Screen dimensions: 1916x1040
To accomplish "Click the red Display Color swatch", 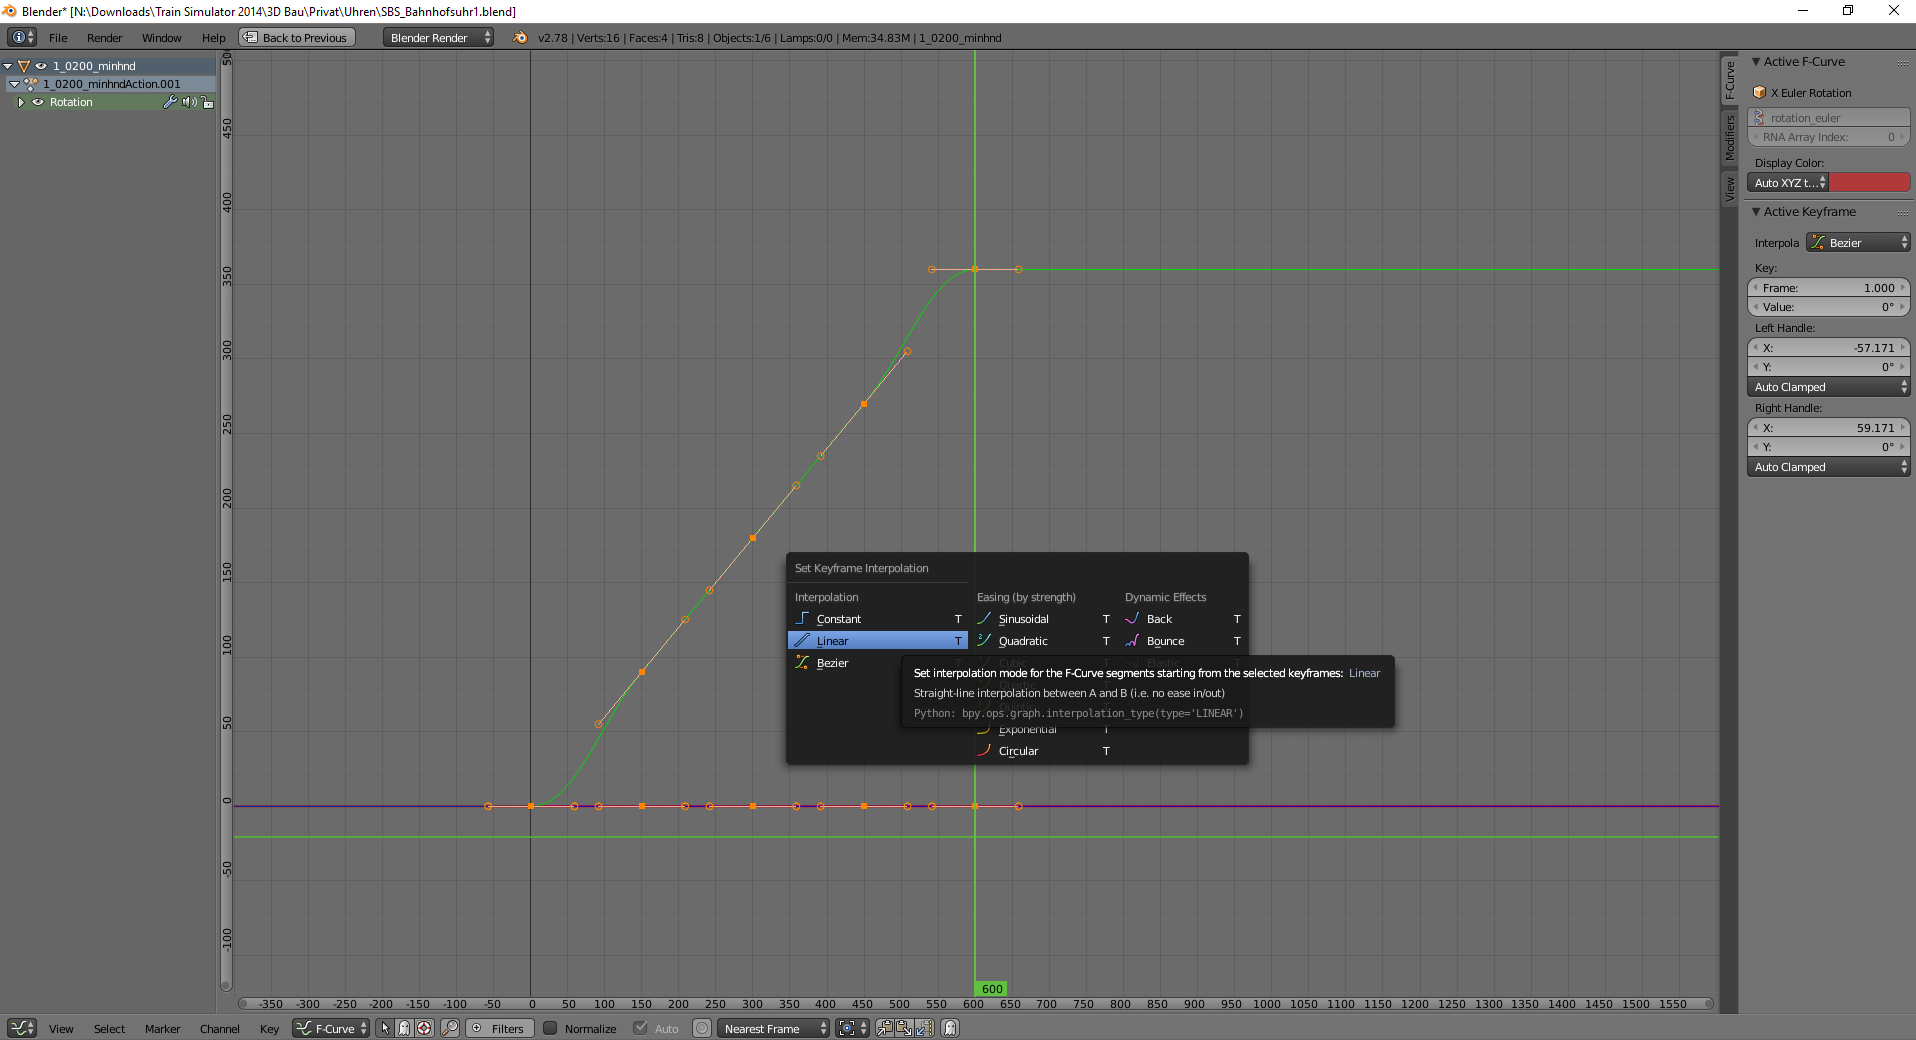I will 1869,183.
